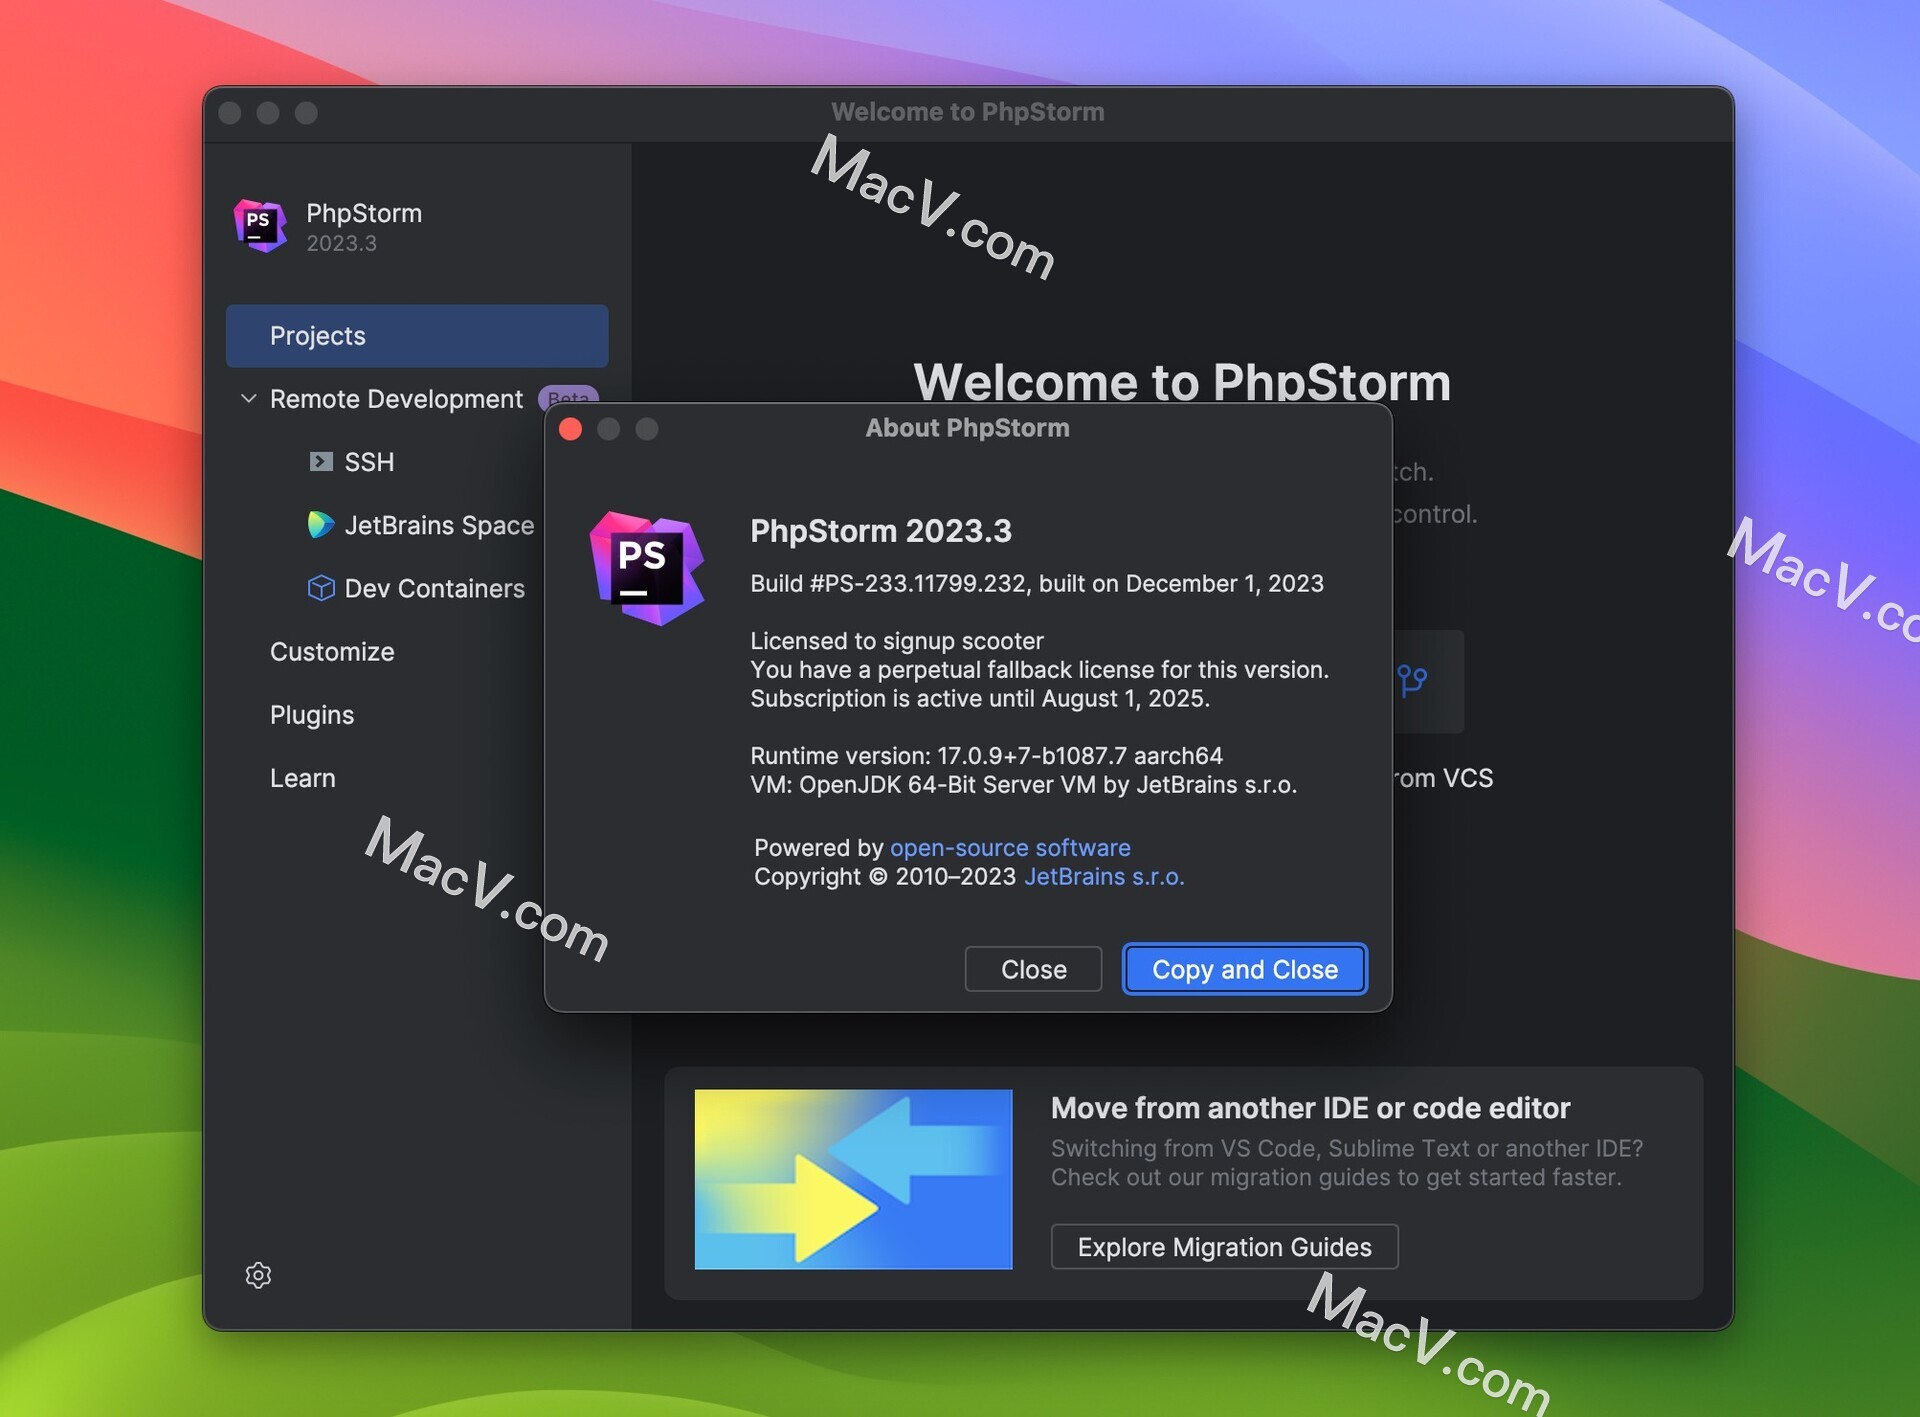
Task: Click the 'Licensed to signup scooter' text
Action: (897, 641)
